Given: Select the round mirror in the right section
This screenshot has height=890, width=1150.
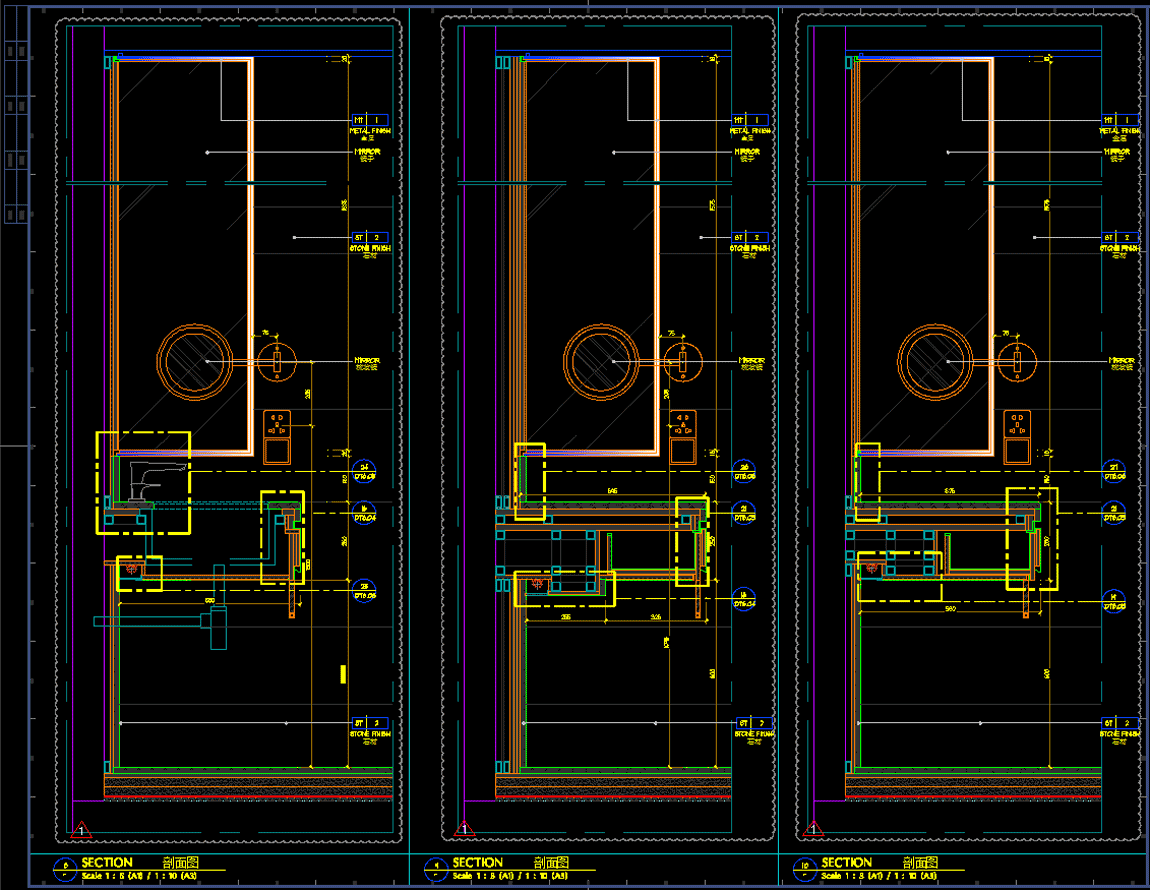Looking at the screenshot, I should click(x=935, y=361).
